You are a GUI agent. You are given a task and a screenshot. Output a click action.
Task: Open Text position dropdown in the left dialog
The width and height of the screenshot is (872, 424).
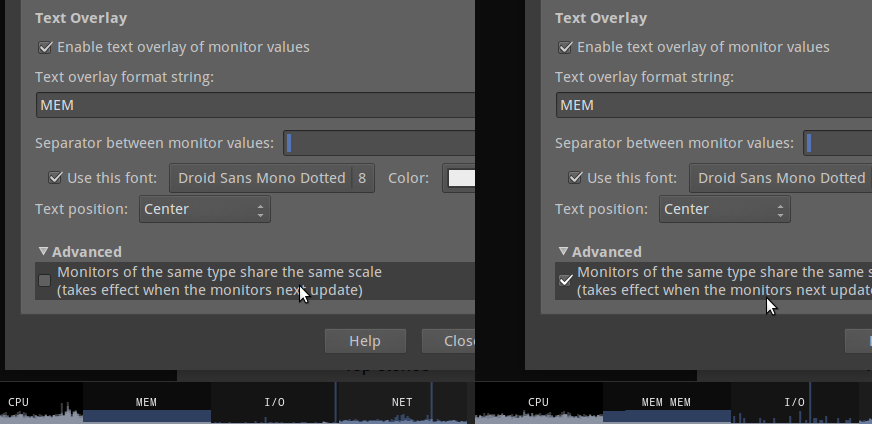[x=205, y=209]
